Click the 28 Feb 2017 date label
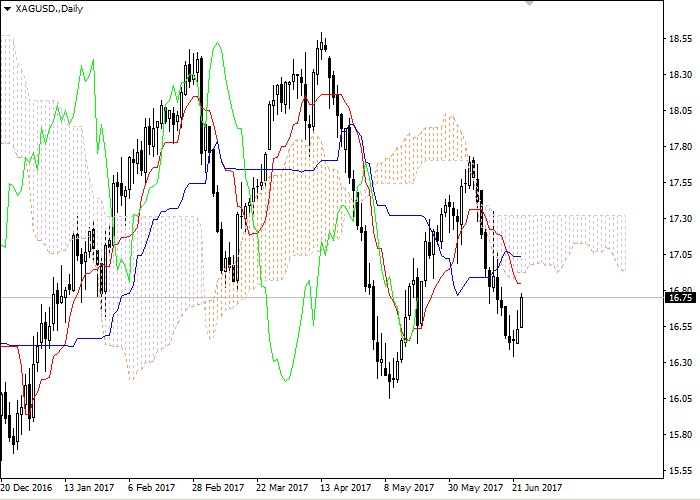 218,488
